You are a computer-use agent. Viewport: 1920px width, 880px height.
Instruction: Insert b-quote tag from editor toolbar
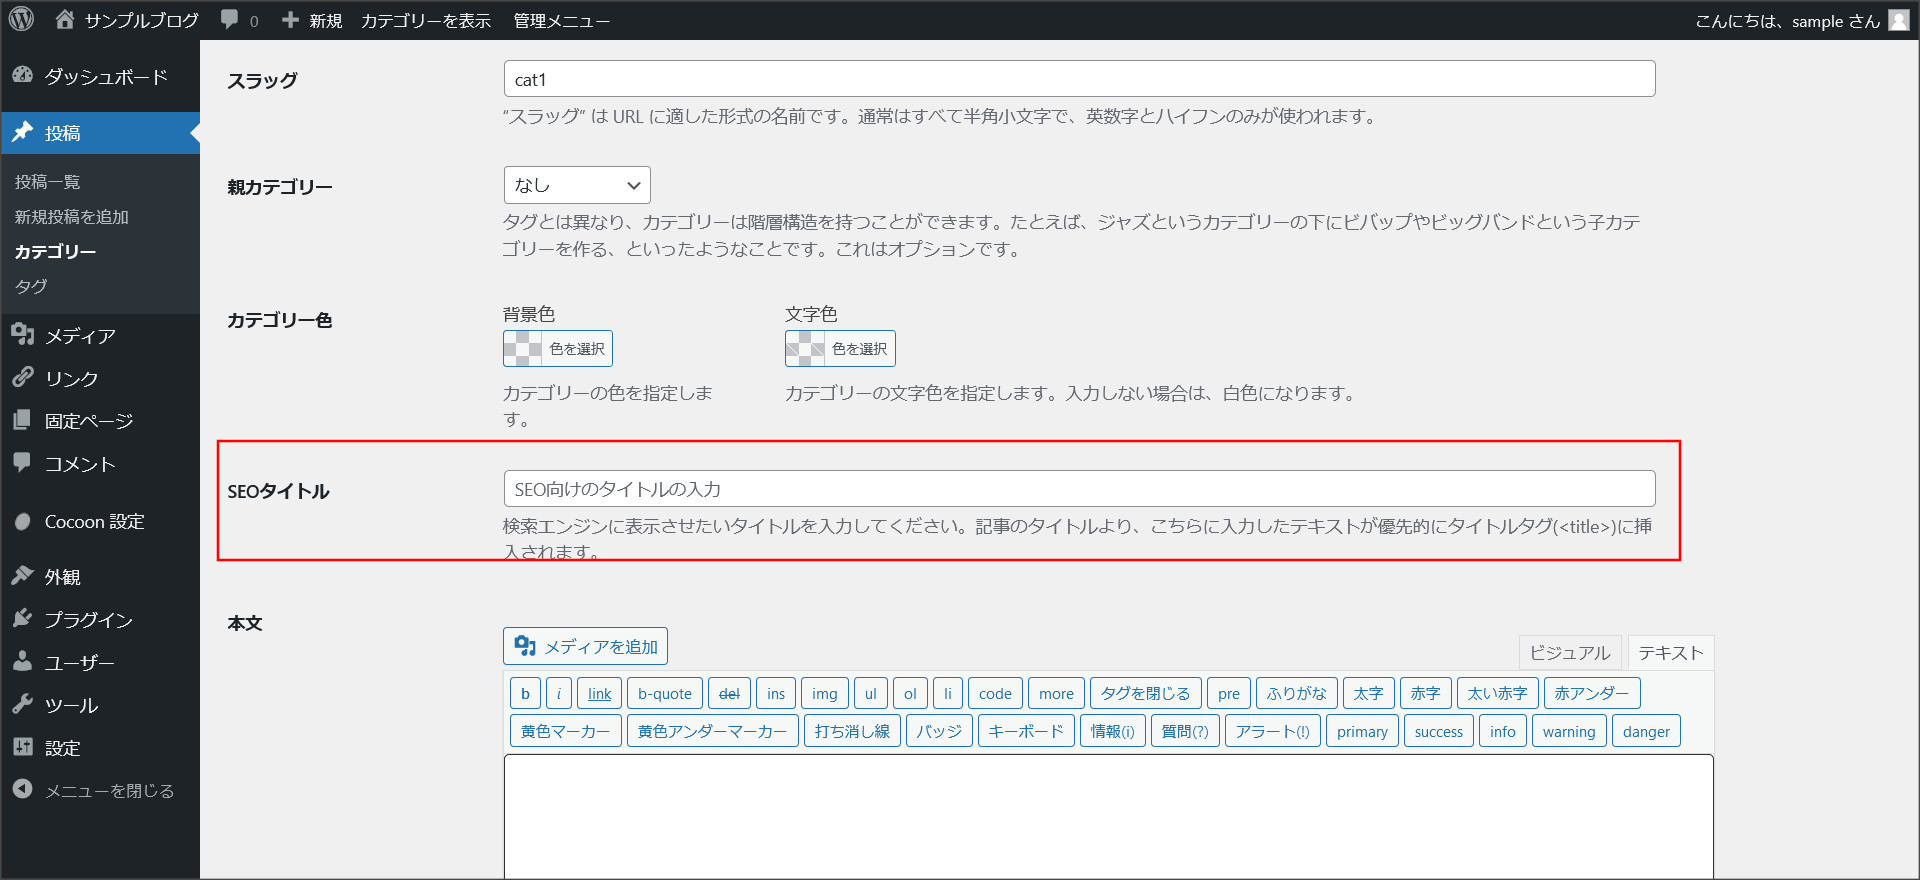tap(664, 693)
